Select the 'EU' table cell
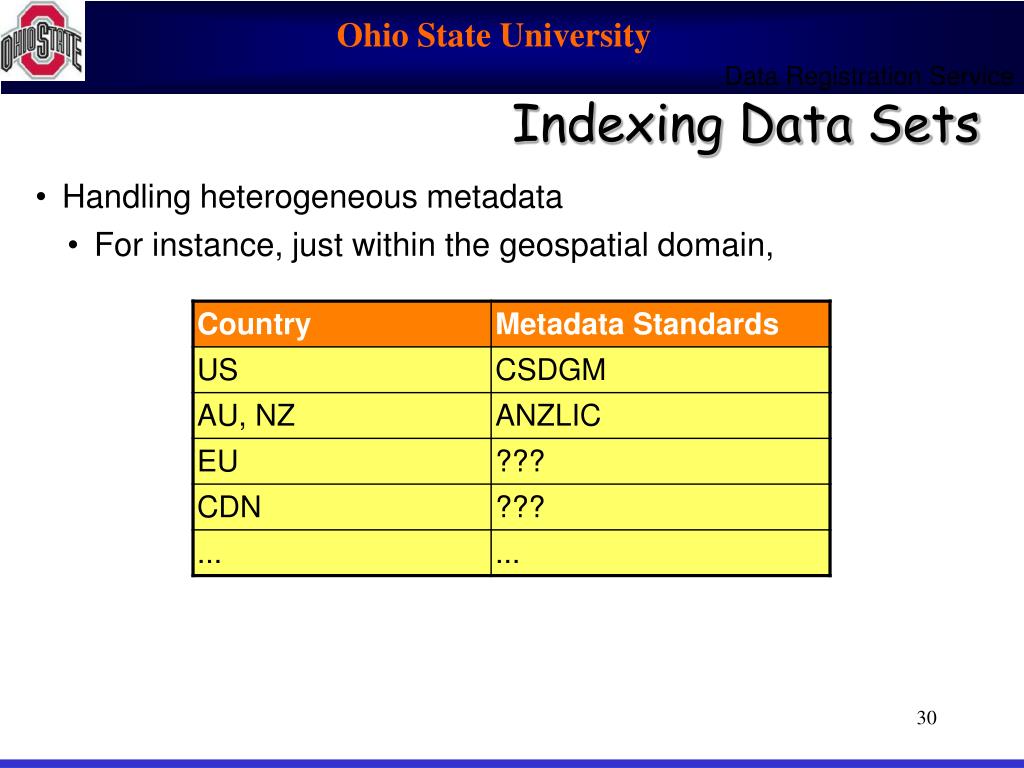 tap(342, 461)
